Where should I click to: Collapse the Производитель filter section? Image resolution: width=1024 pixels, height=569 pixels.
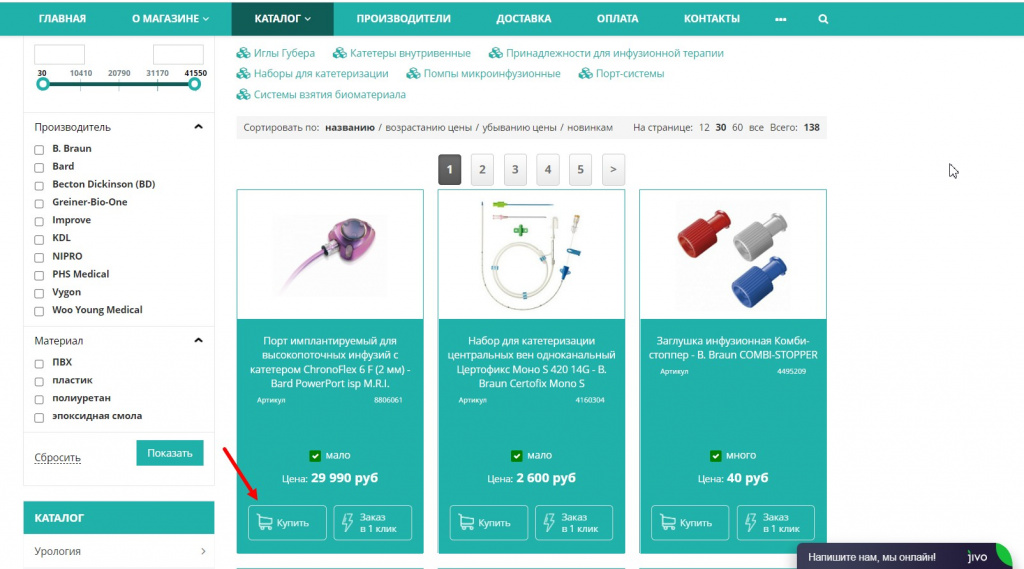(199, 127)
